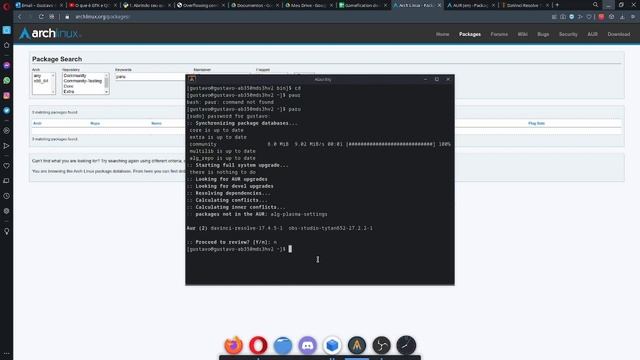Select 'any' in the Arch list
The width and height of the screenshot is (640, 360).
click(38, 76)
